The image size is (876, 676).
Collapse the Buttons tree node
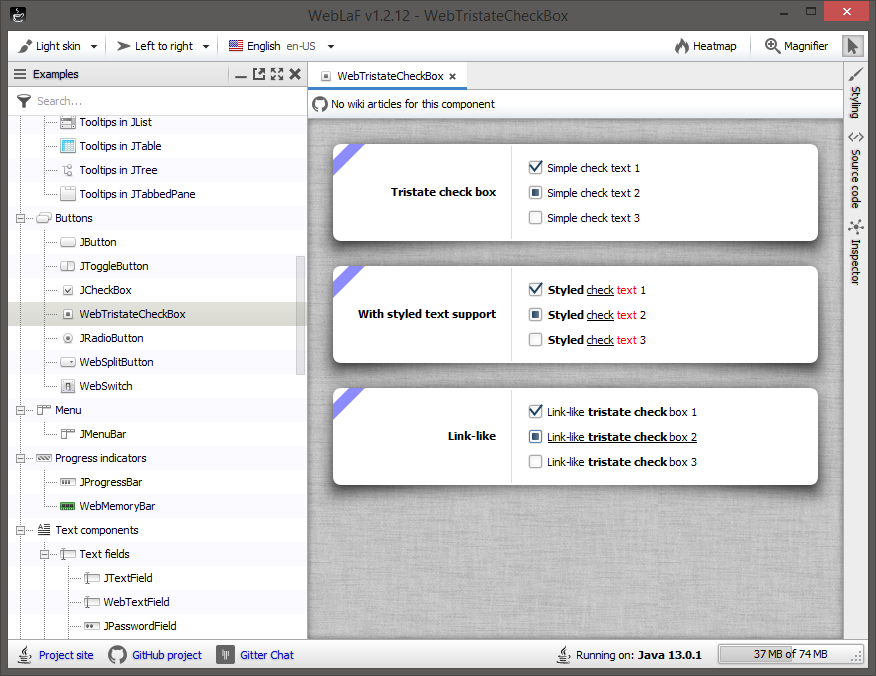(20, 218)
